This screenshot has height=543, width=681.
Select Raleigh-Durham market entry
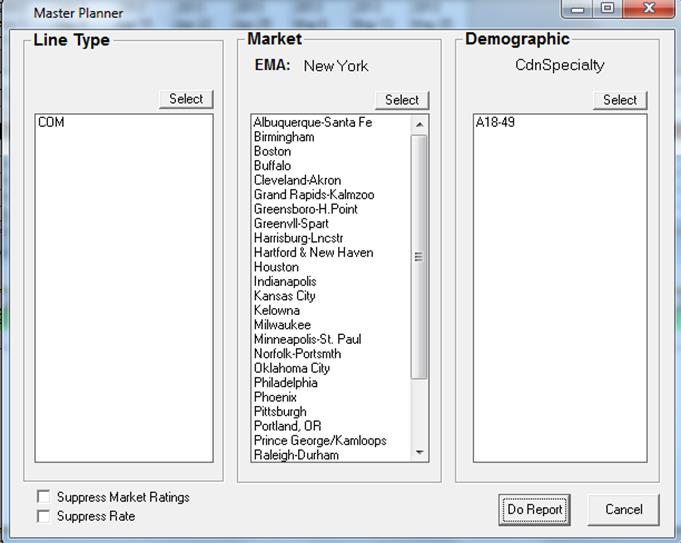click(296, 455)
